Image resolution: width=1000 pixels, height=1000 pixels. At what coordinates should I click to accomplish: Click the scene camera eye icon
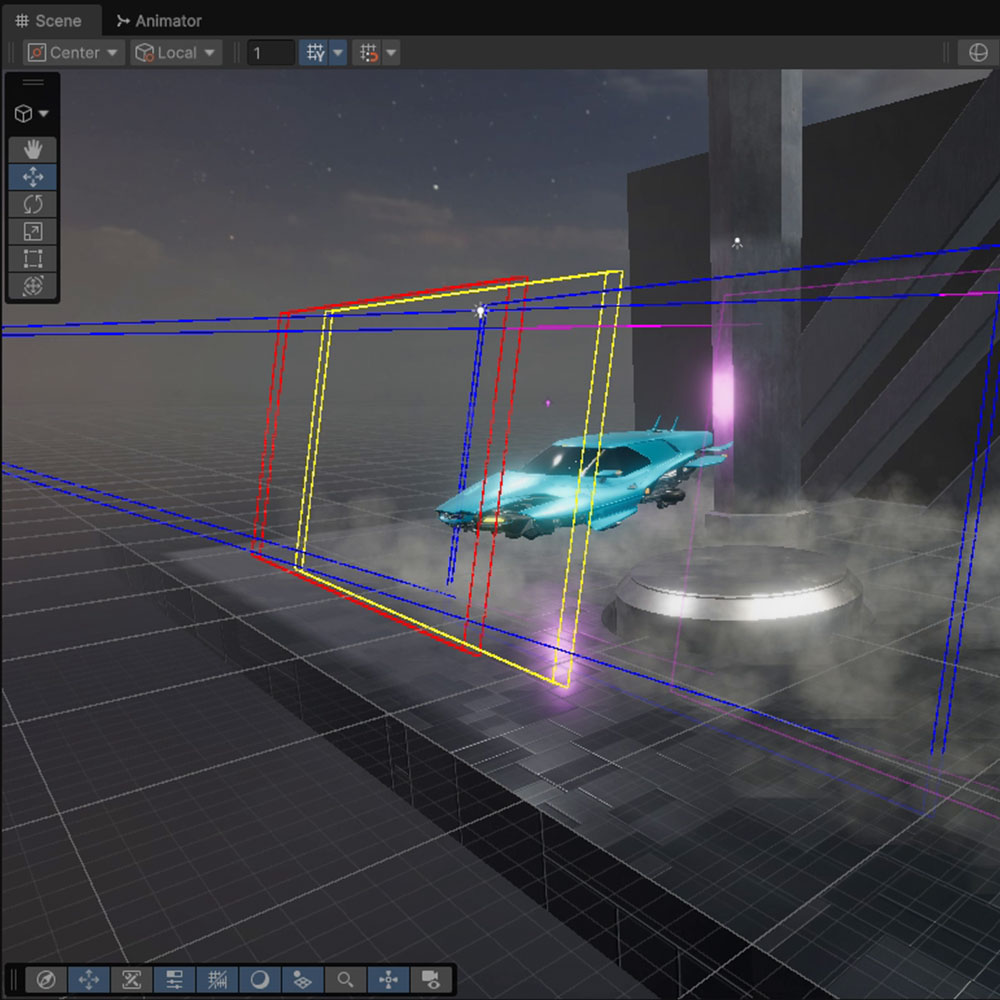(431, 979)
